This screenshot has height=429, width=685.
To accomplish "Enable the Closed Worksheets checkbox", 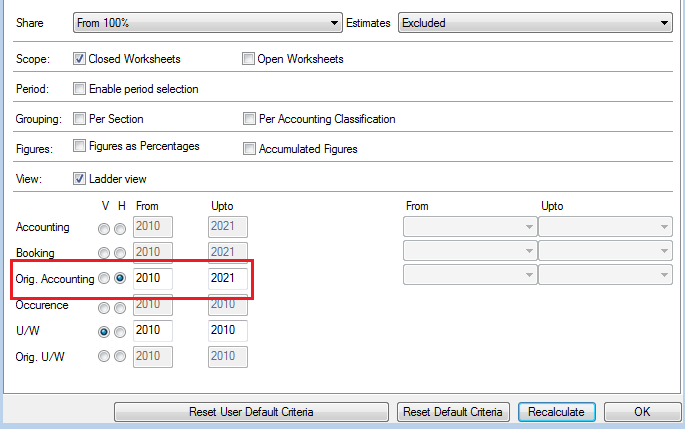I will tap(80, 59).
